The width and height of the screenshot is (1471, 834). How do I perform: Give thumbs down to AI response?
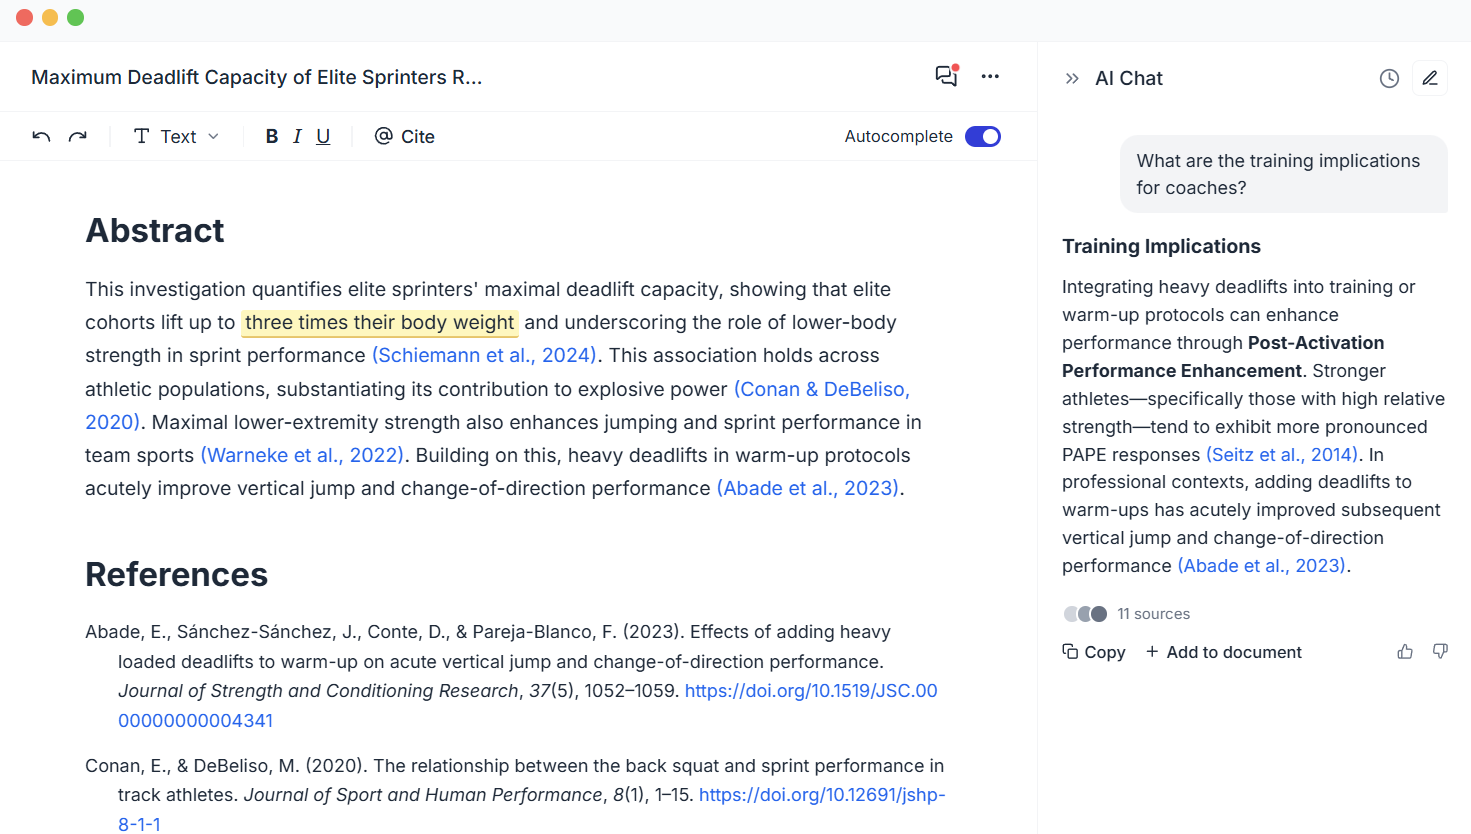[x=1440, y=652]
